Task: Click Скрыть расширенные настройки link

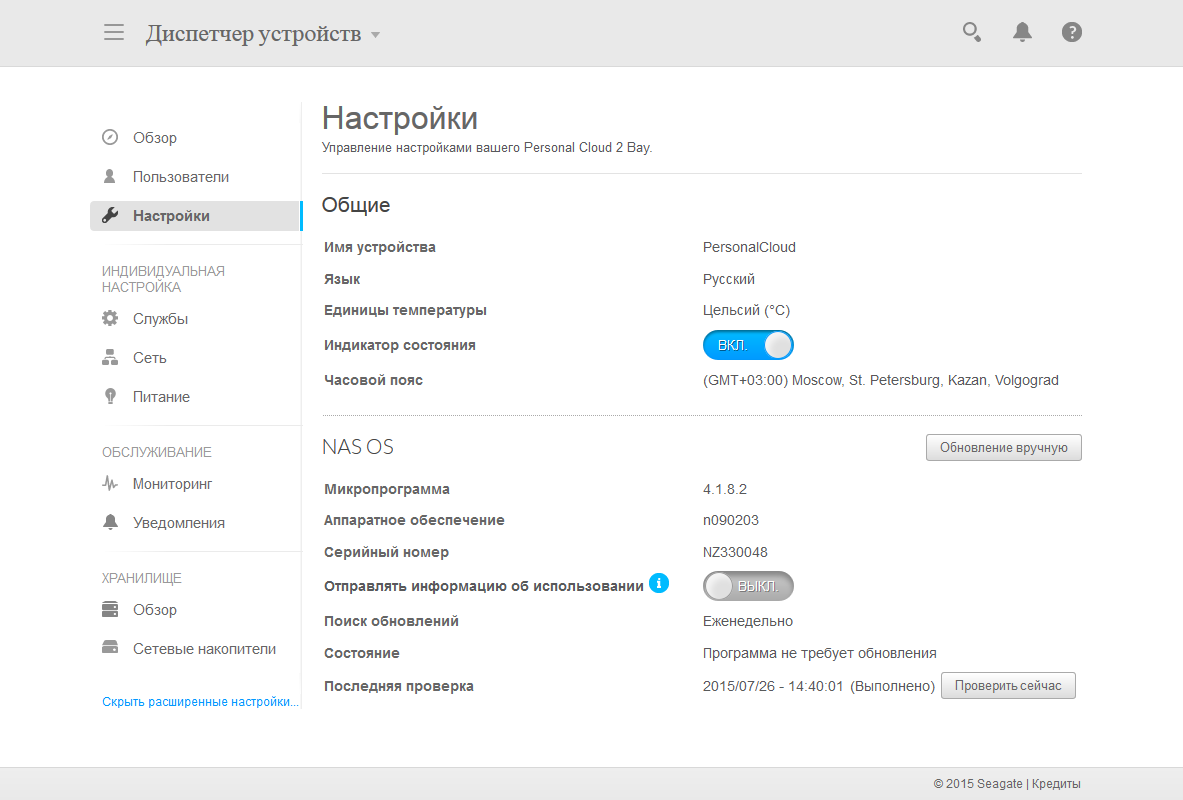Action: (201, 702)
